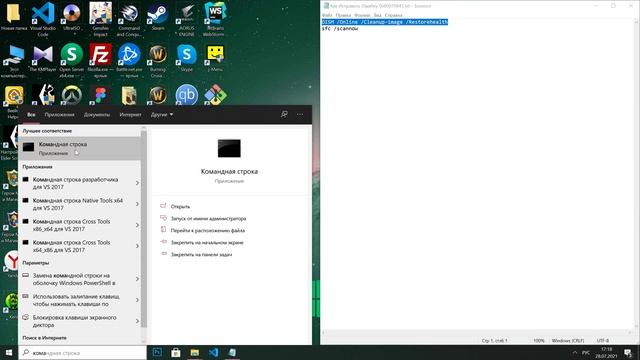Open the FileZilla desktop shortcut
Screen dimensions: 640x360
100,60
